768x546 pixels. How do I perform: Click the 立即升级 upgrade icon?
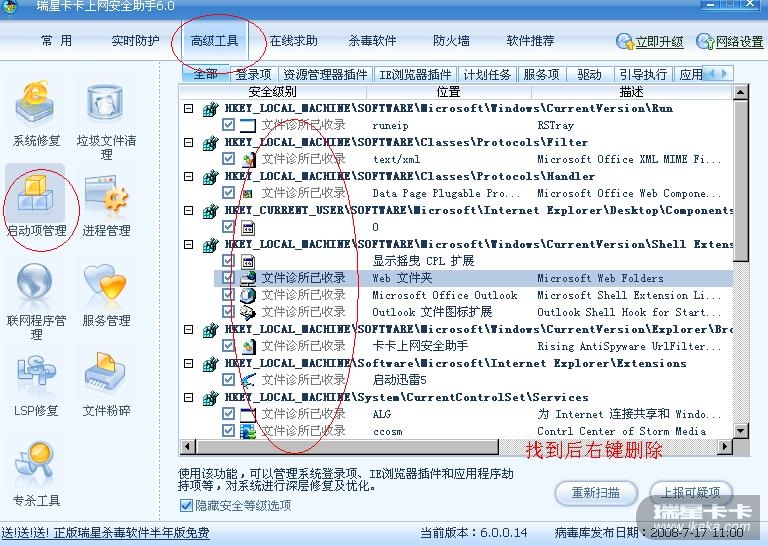coord(625,42)
